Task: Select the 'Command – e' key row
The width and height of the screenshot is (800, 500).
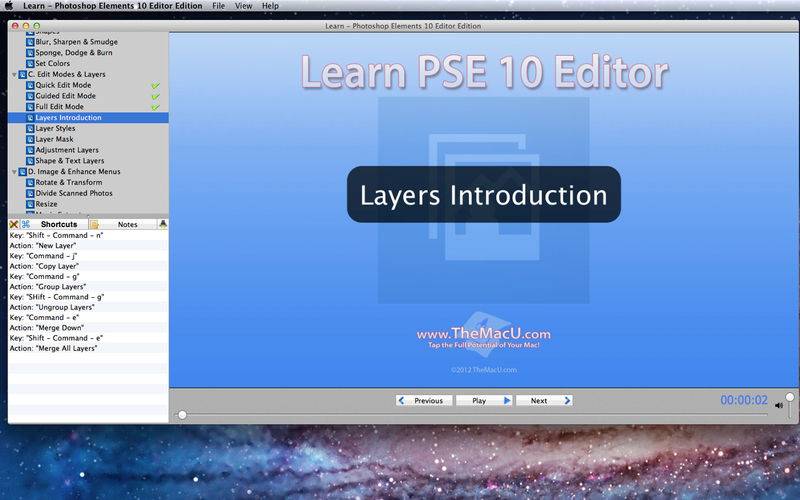Action: (88, 317)
